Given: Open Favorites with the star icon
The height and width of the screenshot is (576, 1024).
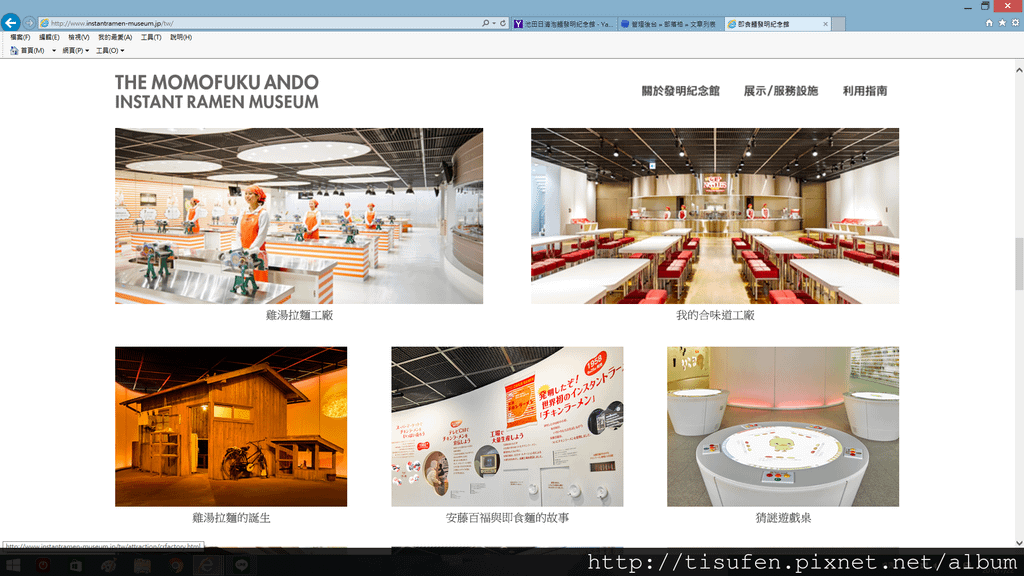Looking at the screenshot, I should 1002,23.
